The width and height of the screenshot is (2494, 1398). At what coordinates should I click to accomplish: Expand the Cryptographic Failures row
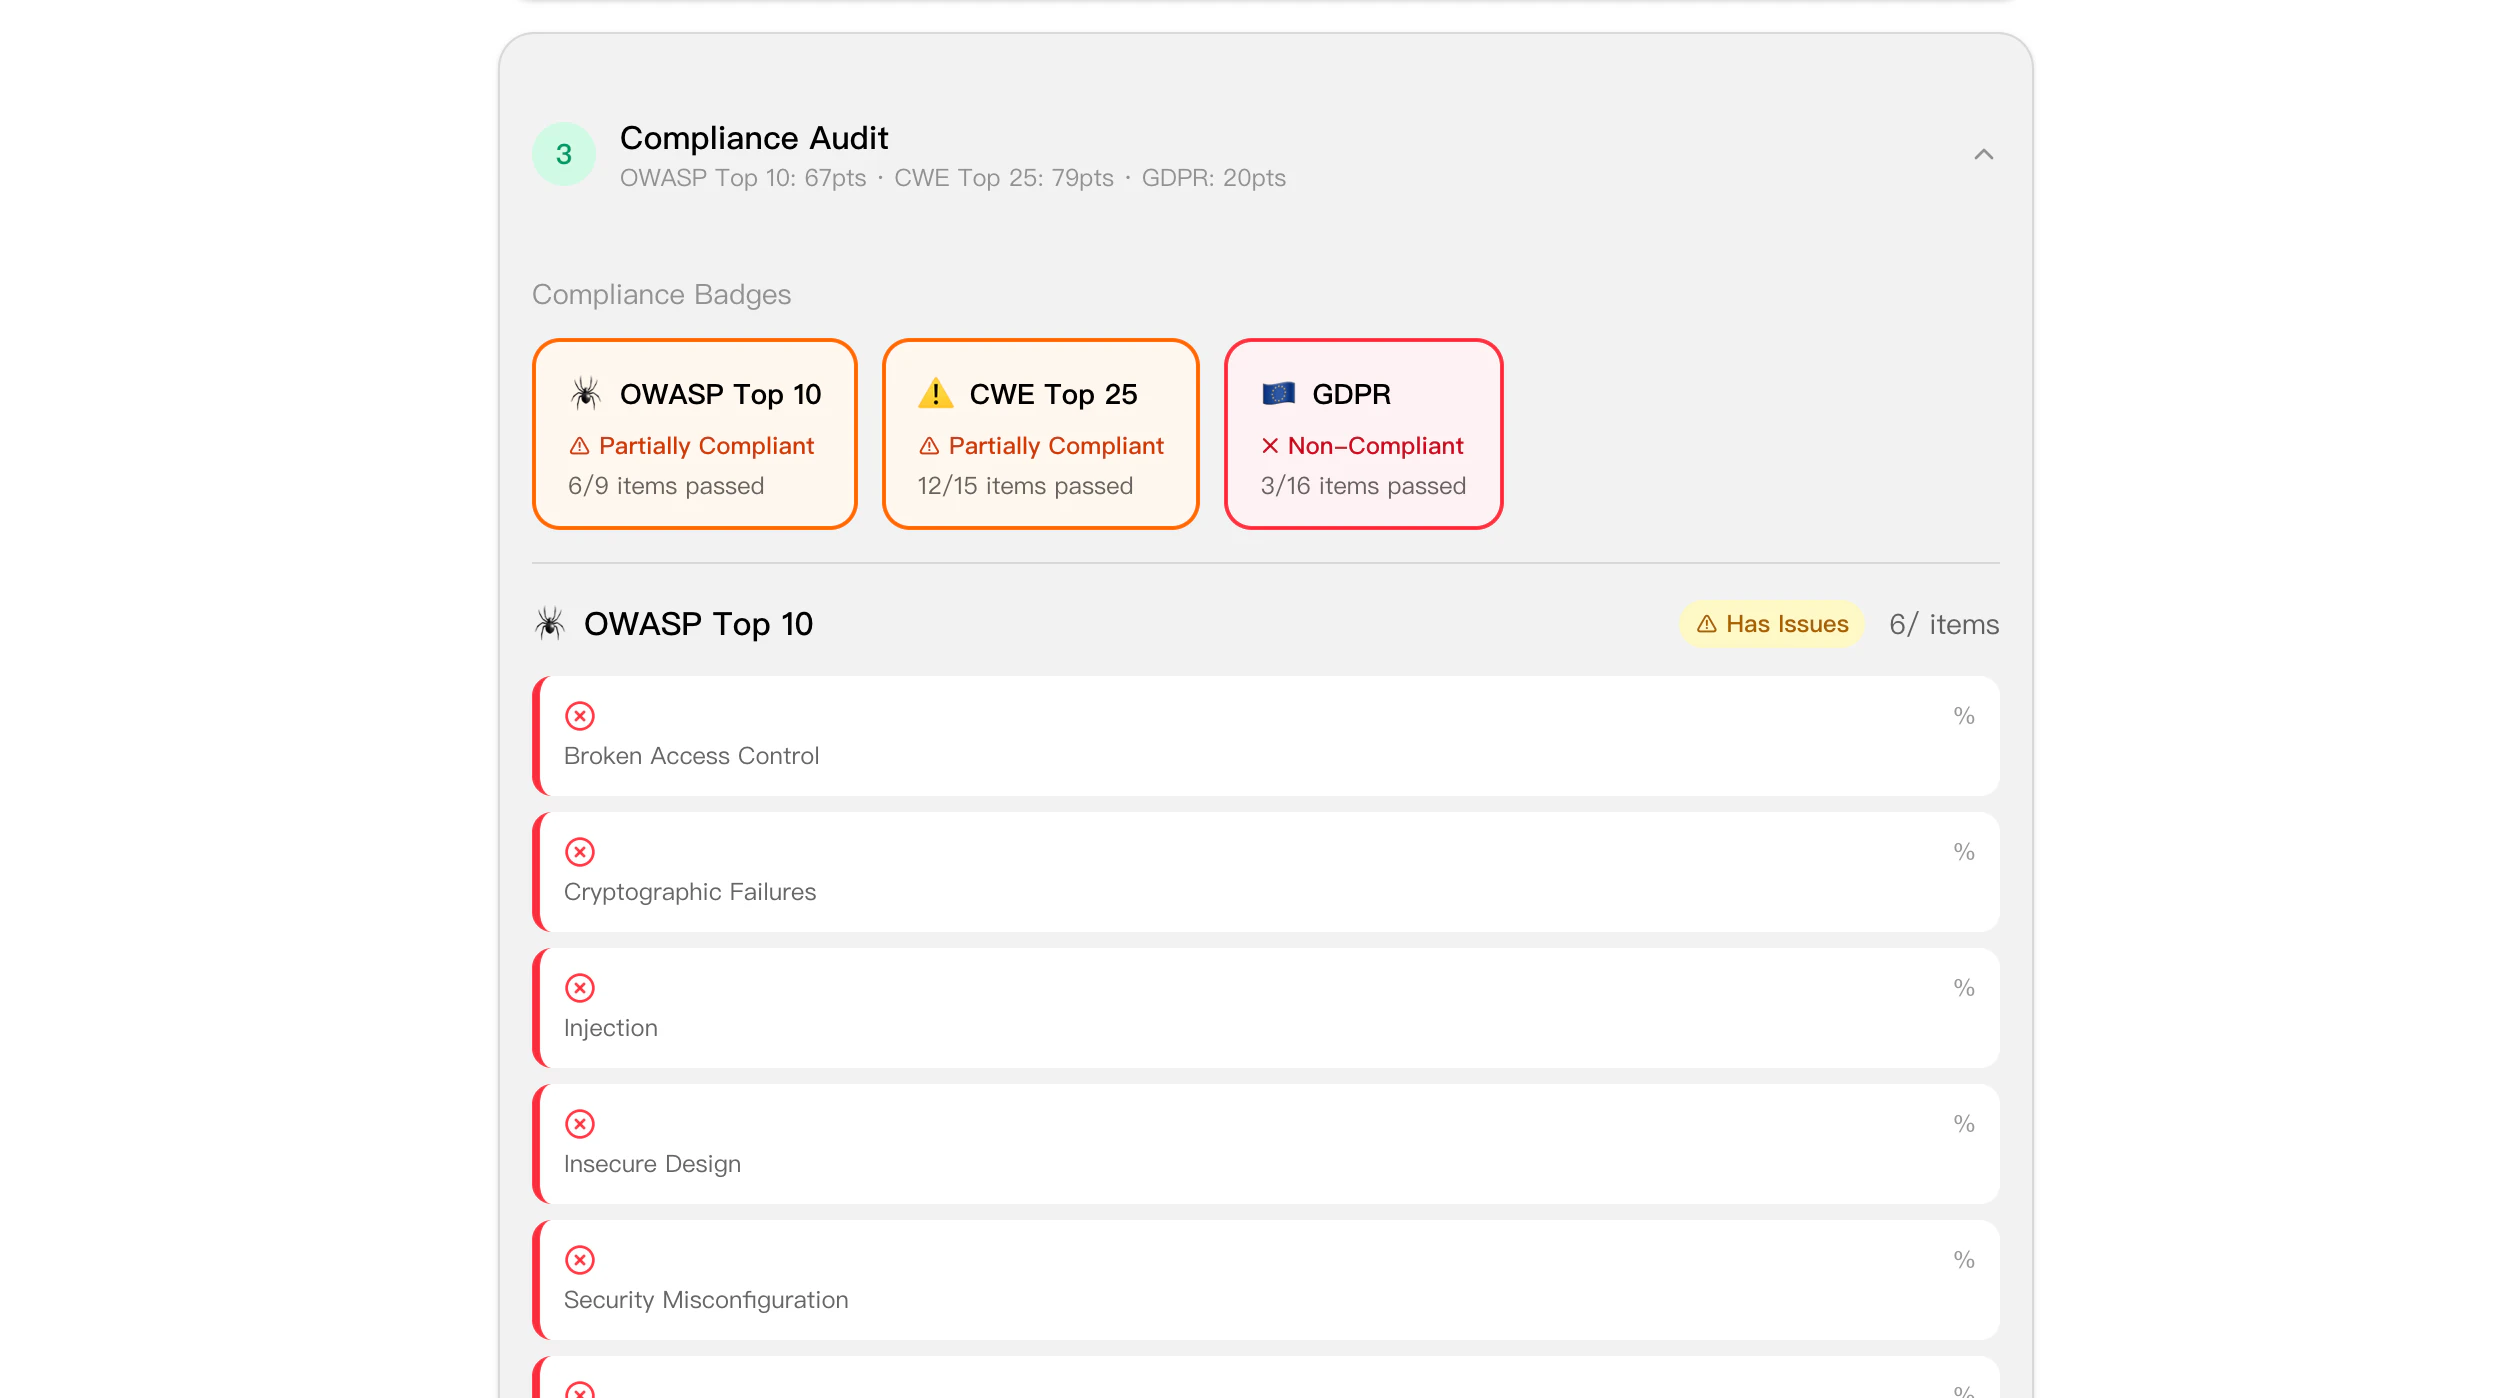[1265, 872]
